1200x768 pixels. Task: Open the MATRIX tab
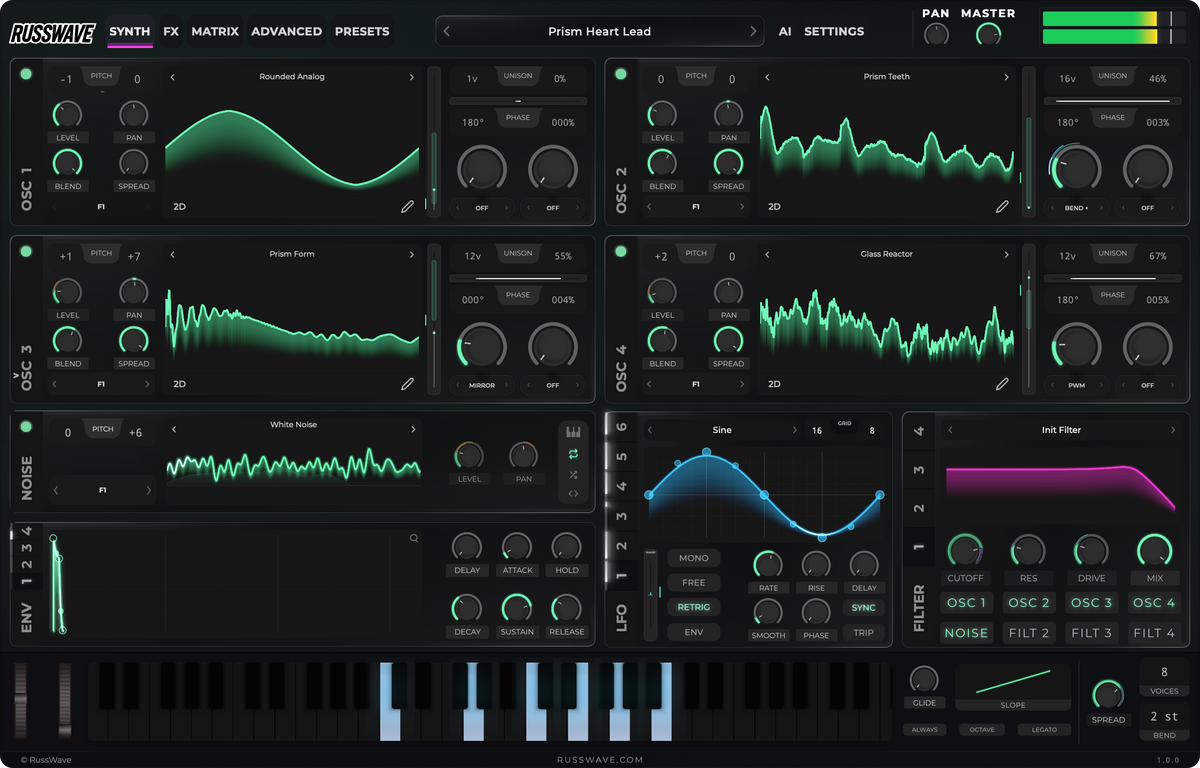(x=215, y=32)
